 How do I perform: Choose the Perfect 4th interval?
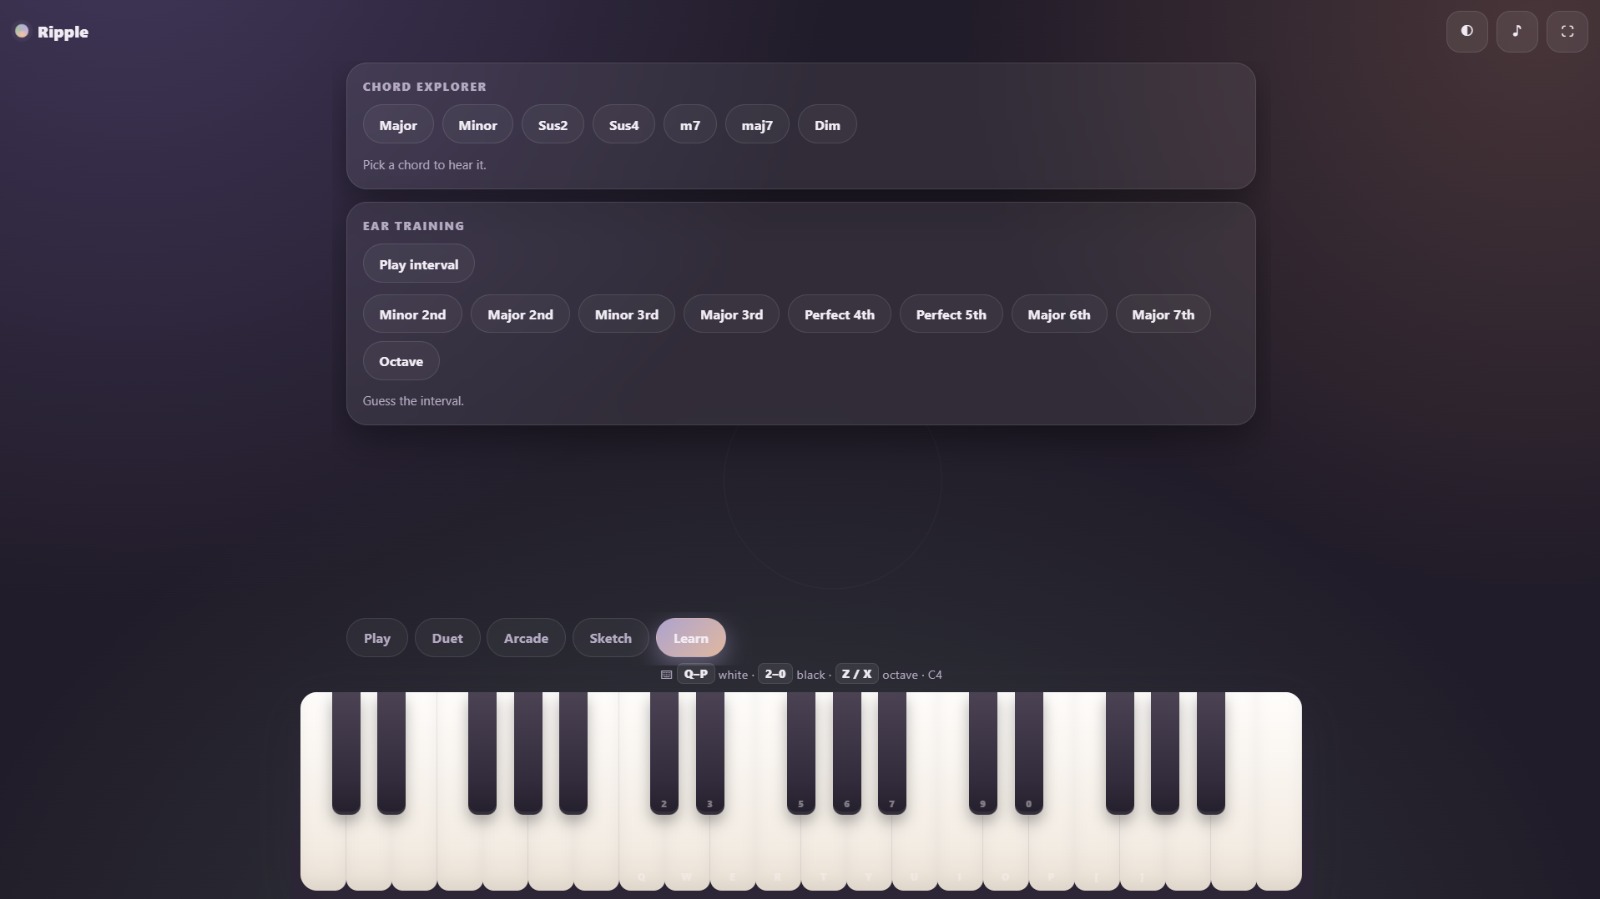coord(839,314)
